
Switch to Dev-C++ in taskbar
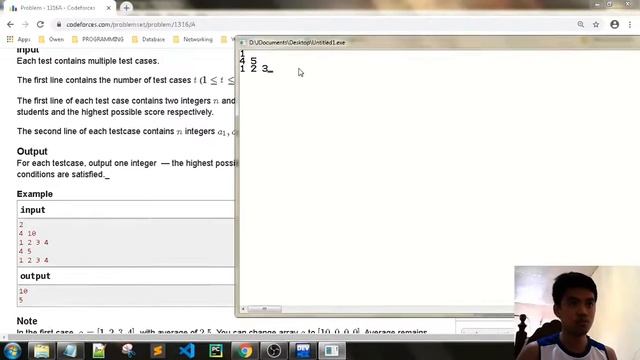(x=303, y=351)
